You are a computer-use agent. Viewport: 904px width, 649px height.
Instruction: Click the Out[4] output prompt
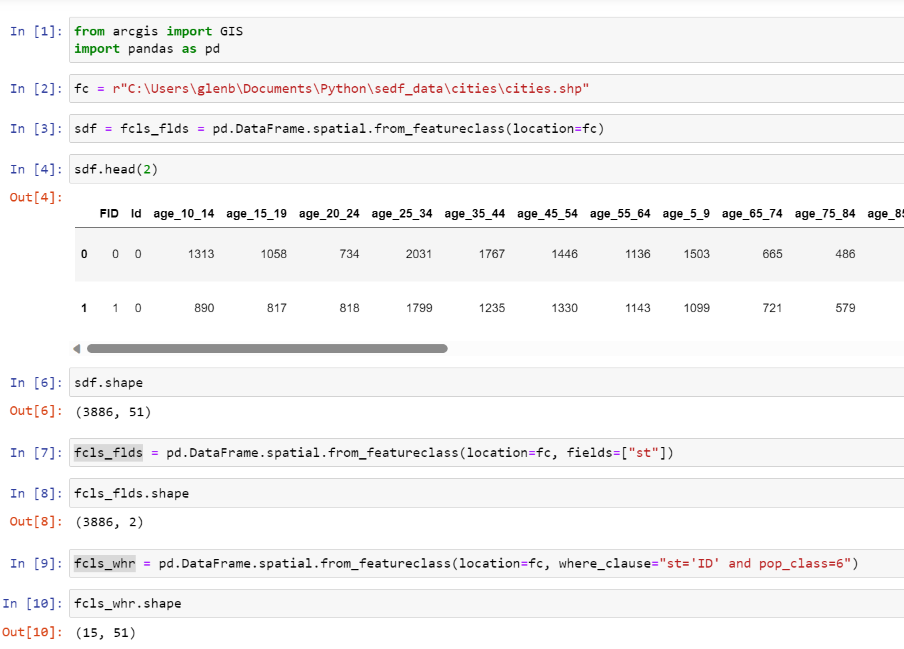click(36, 197)
